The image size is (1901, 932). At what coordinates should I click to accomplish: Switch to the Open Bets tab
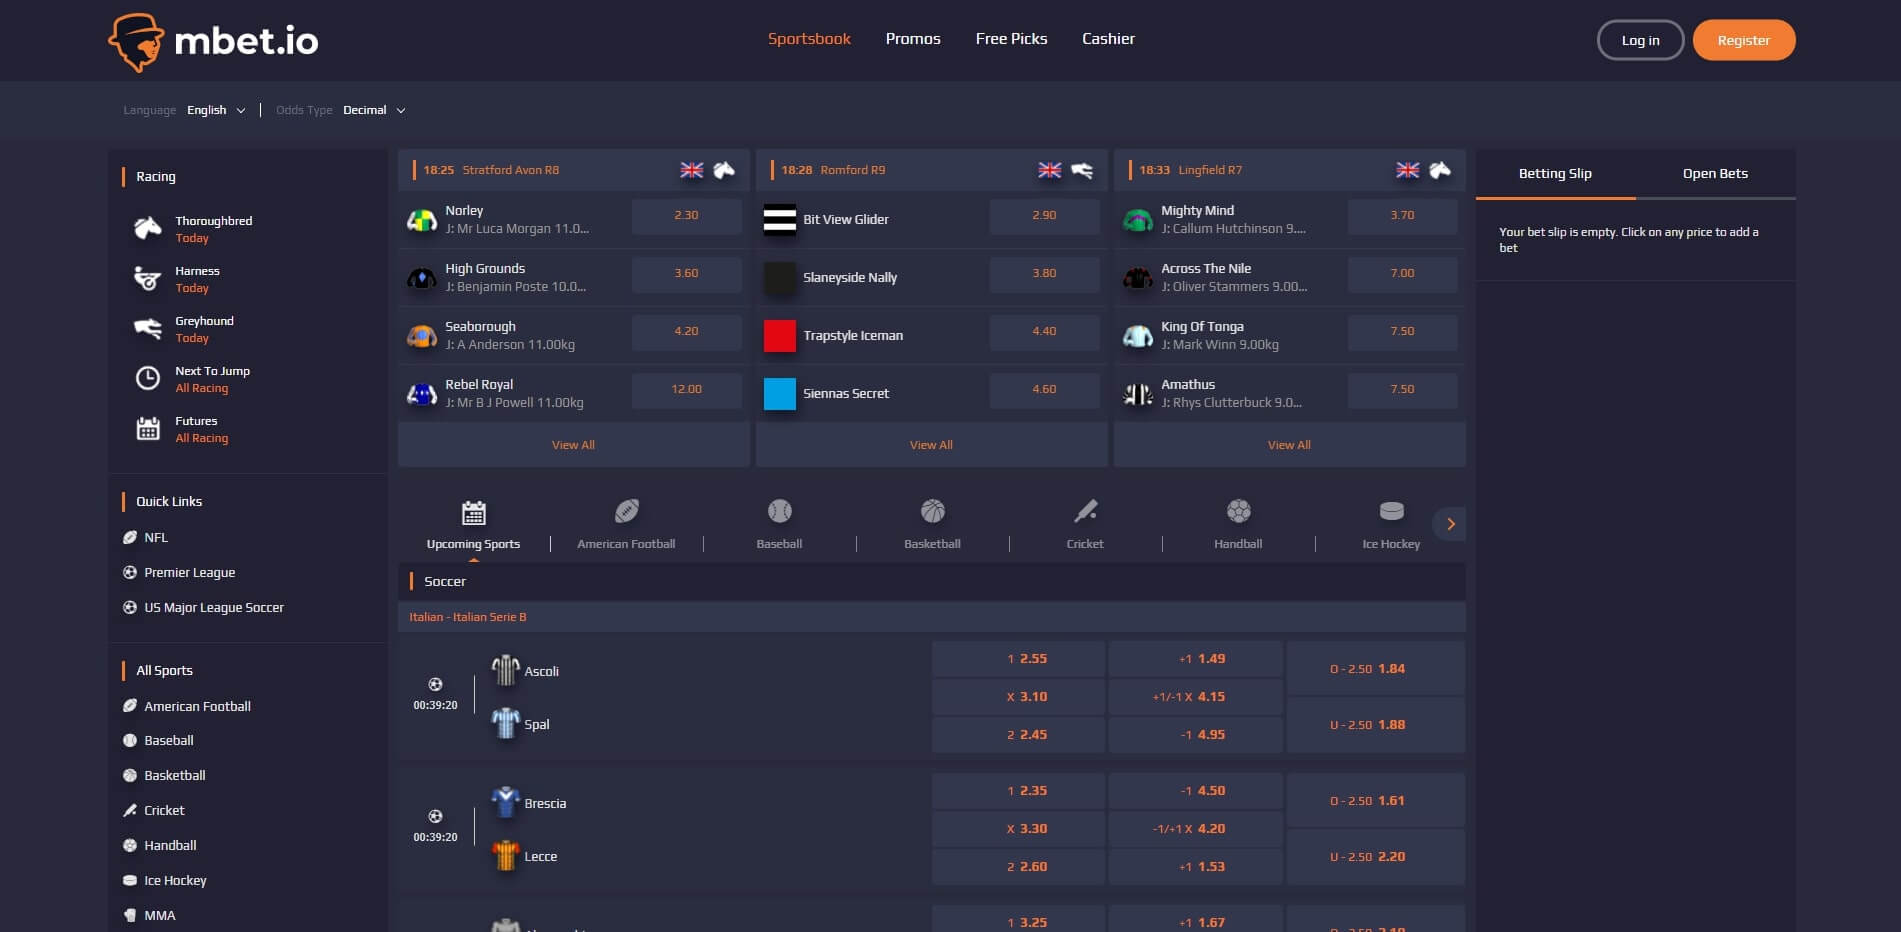point(1714,173)
